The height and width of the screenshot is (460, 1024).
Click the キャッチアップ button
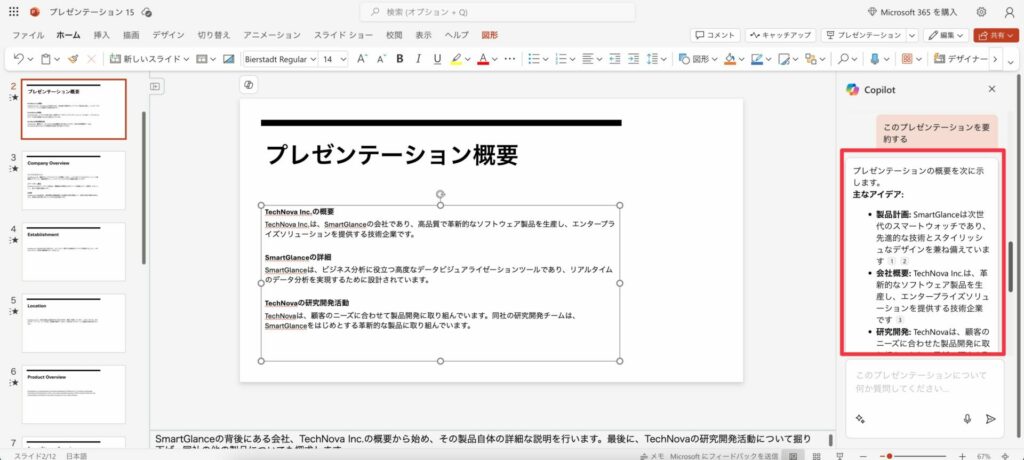point(780,35)
